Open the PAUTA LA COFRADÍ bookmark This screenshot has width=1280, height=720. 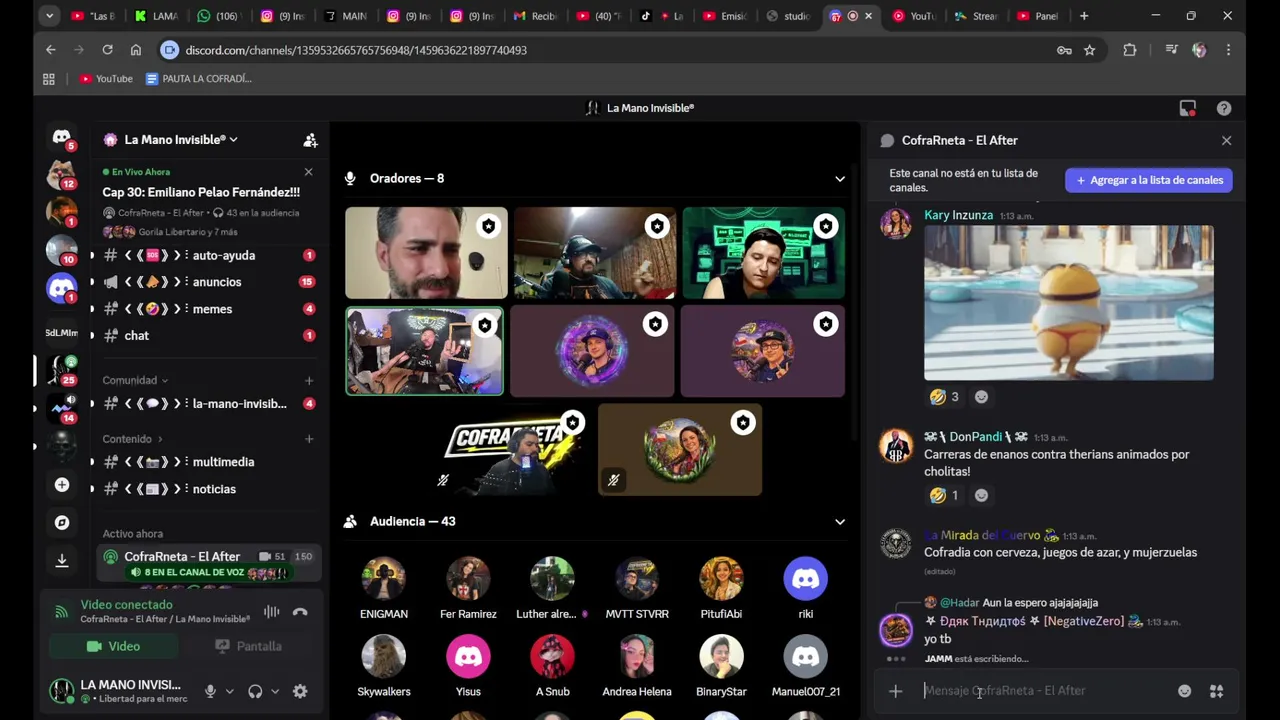coord(199,79)
